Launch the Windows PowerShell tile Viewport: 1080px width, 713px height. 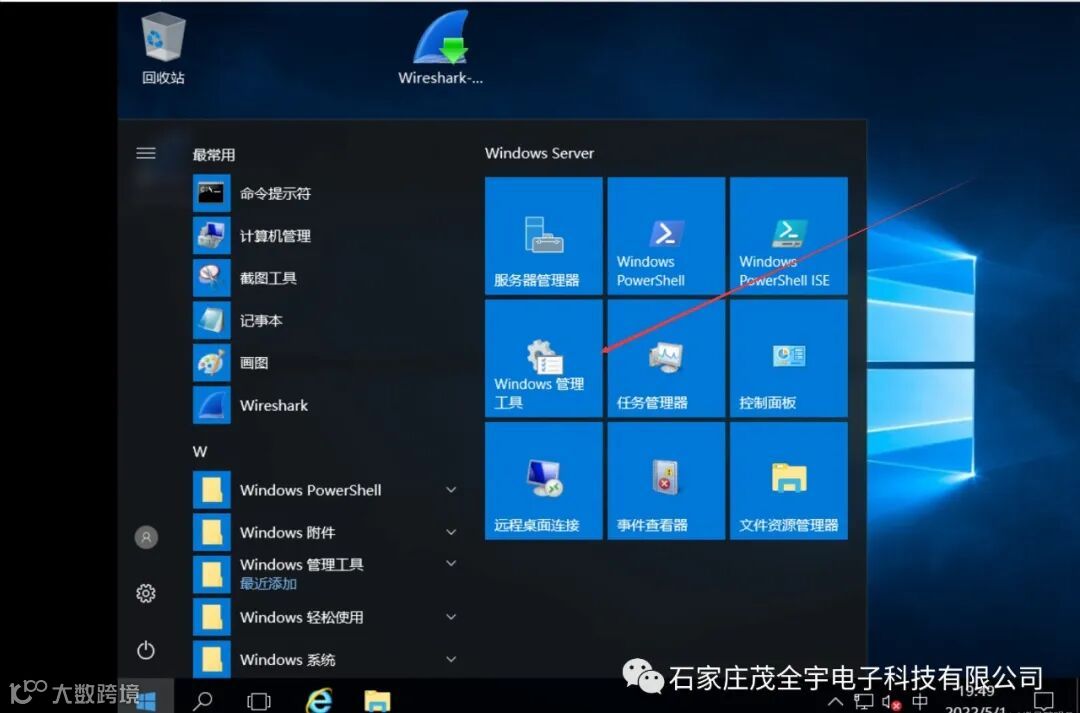666,236
